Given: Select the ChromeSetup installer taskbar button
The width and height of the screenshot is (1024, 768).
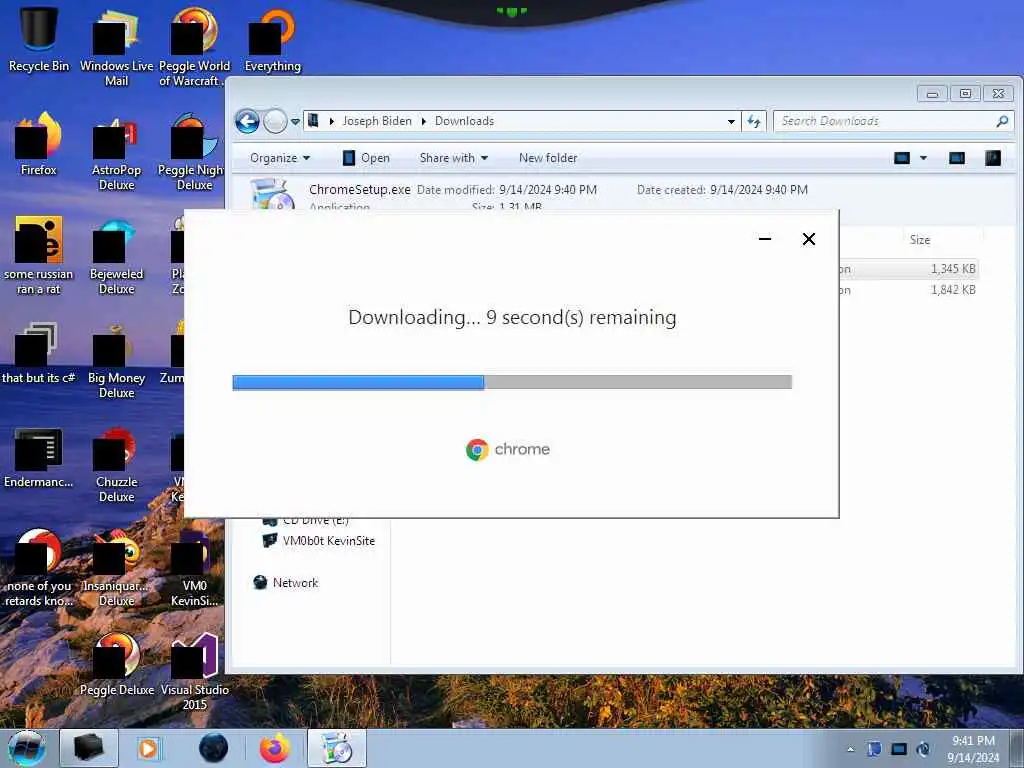Looking at the screenshot, I should click(x=337, y=748).
